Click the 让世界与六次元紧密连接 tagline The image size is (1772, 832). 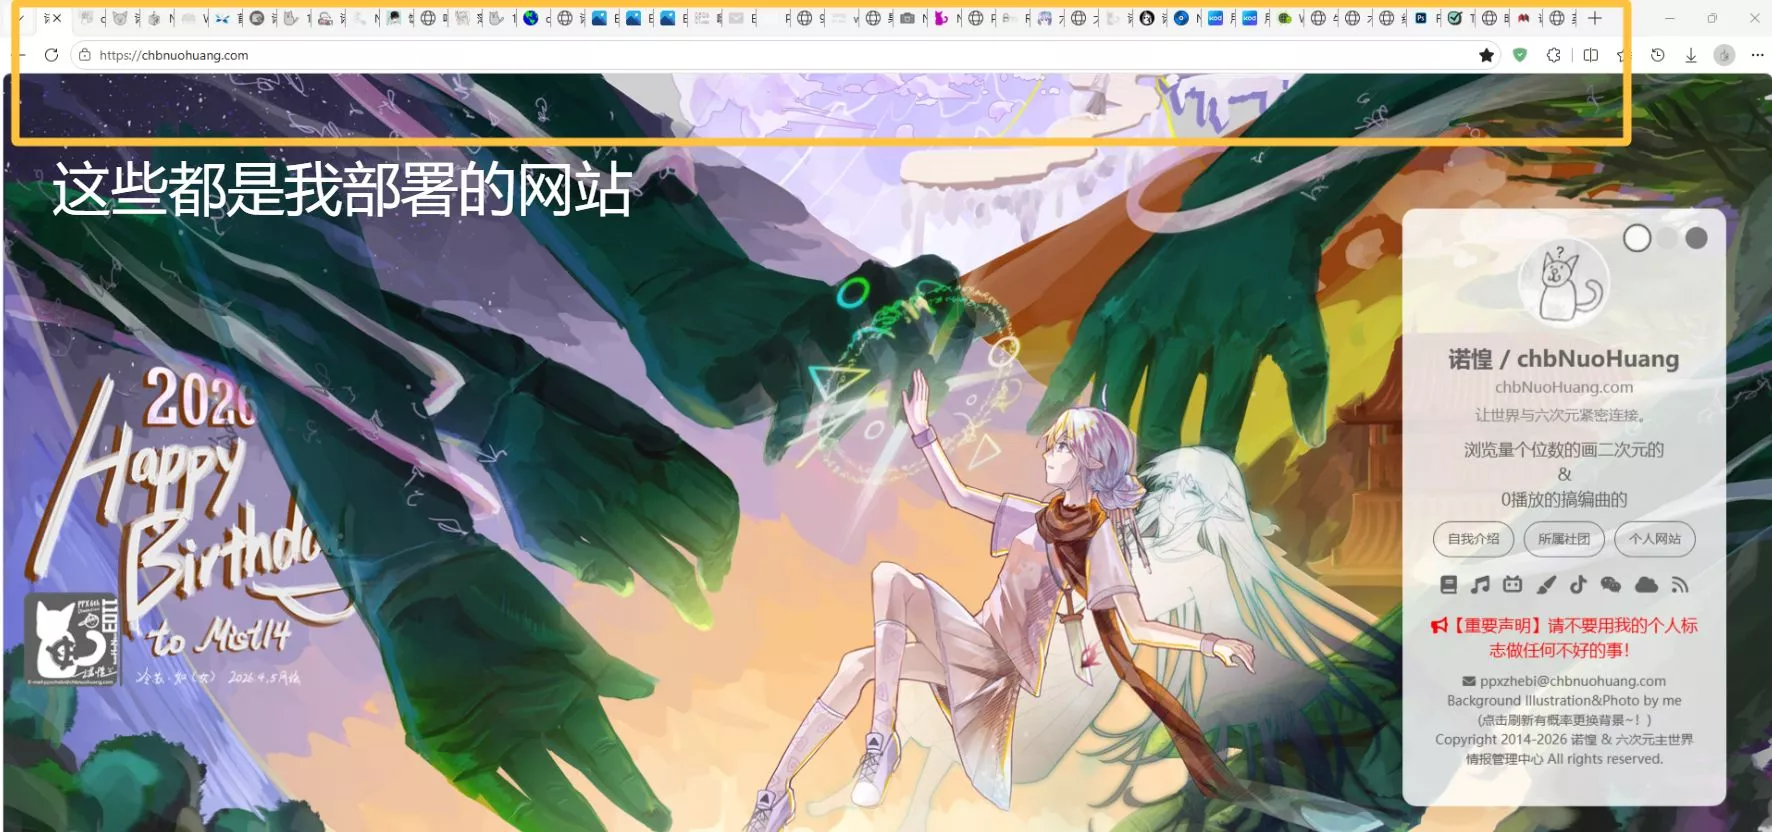[x=1561, y=415]
